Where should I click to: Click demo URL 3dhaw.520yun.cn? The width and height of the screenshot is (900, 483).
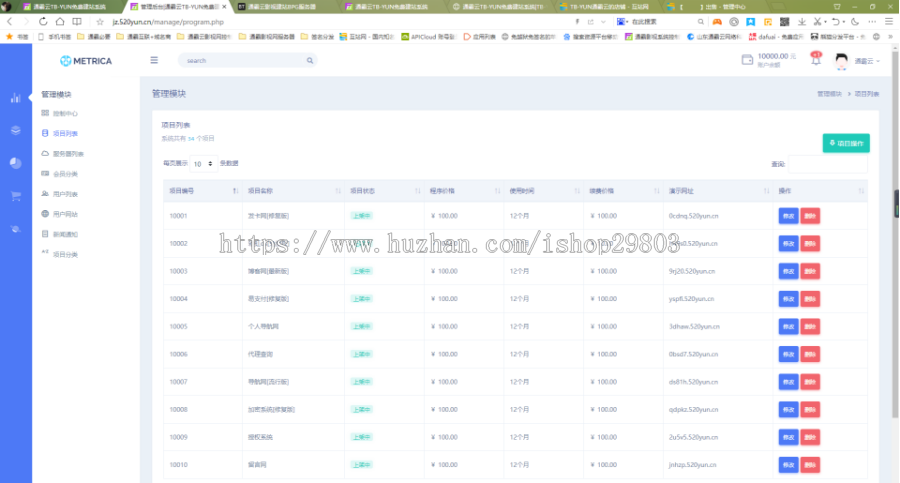[694, 326]
